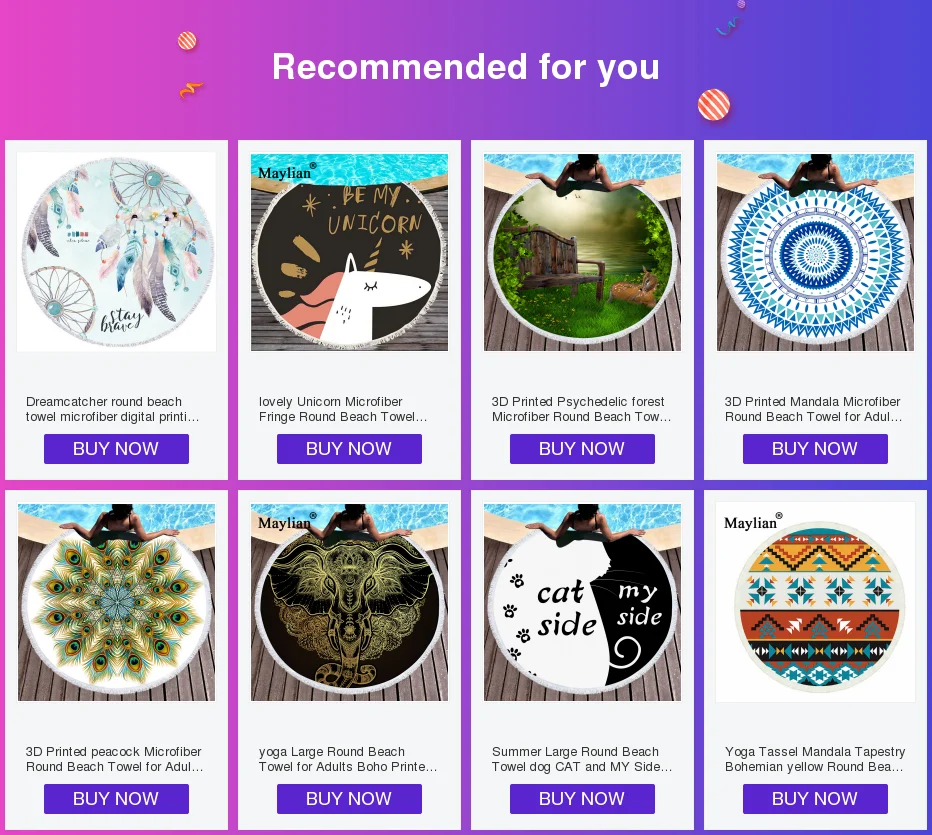
Task: Click Buy Now for Yoga Tassel Mandala Tapestry
Action: tap(816, 799)
